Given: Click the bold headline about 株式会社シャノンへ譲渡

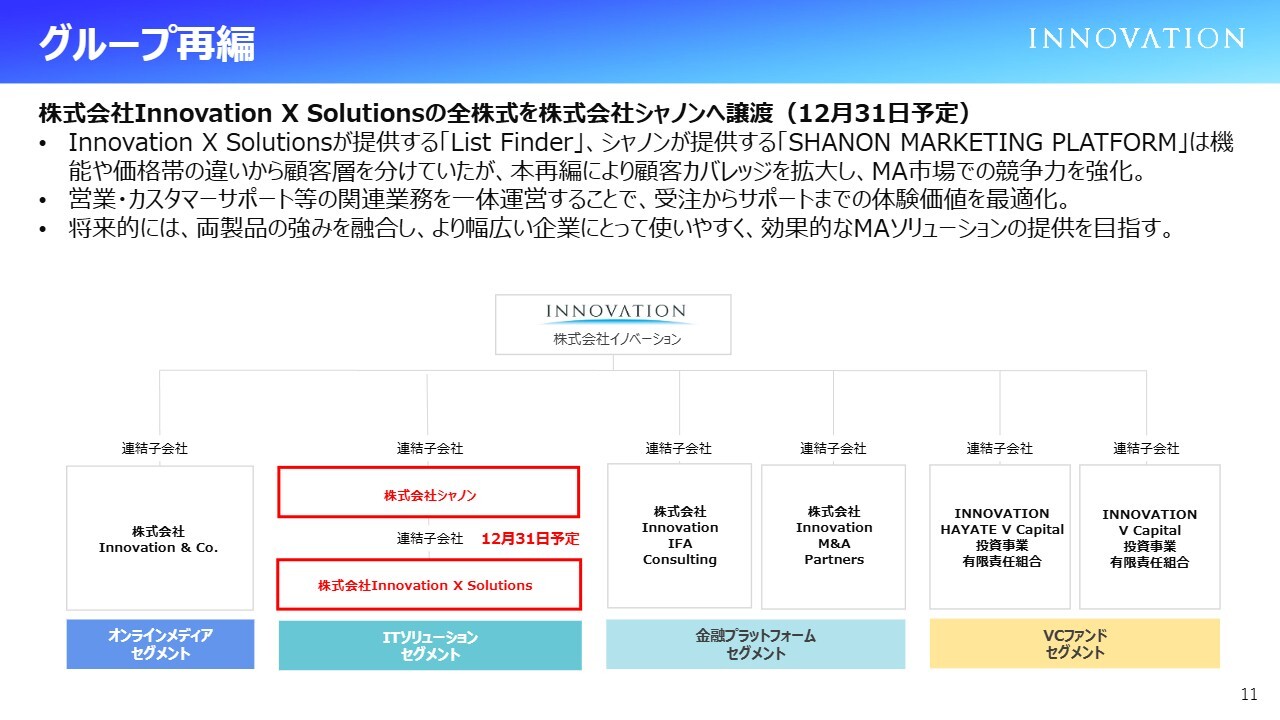Looking at the screenshot, I should coord(504,110).
